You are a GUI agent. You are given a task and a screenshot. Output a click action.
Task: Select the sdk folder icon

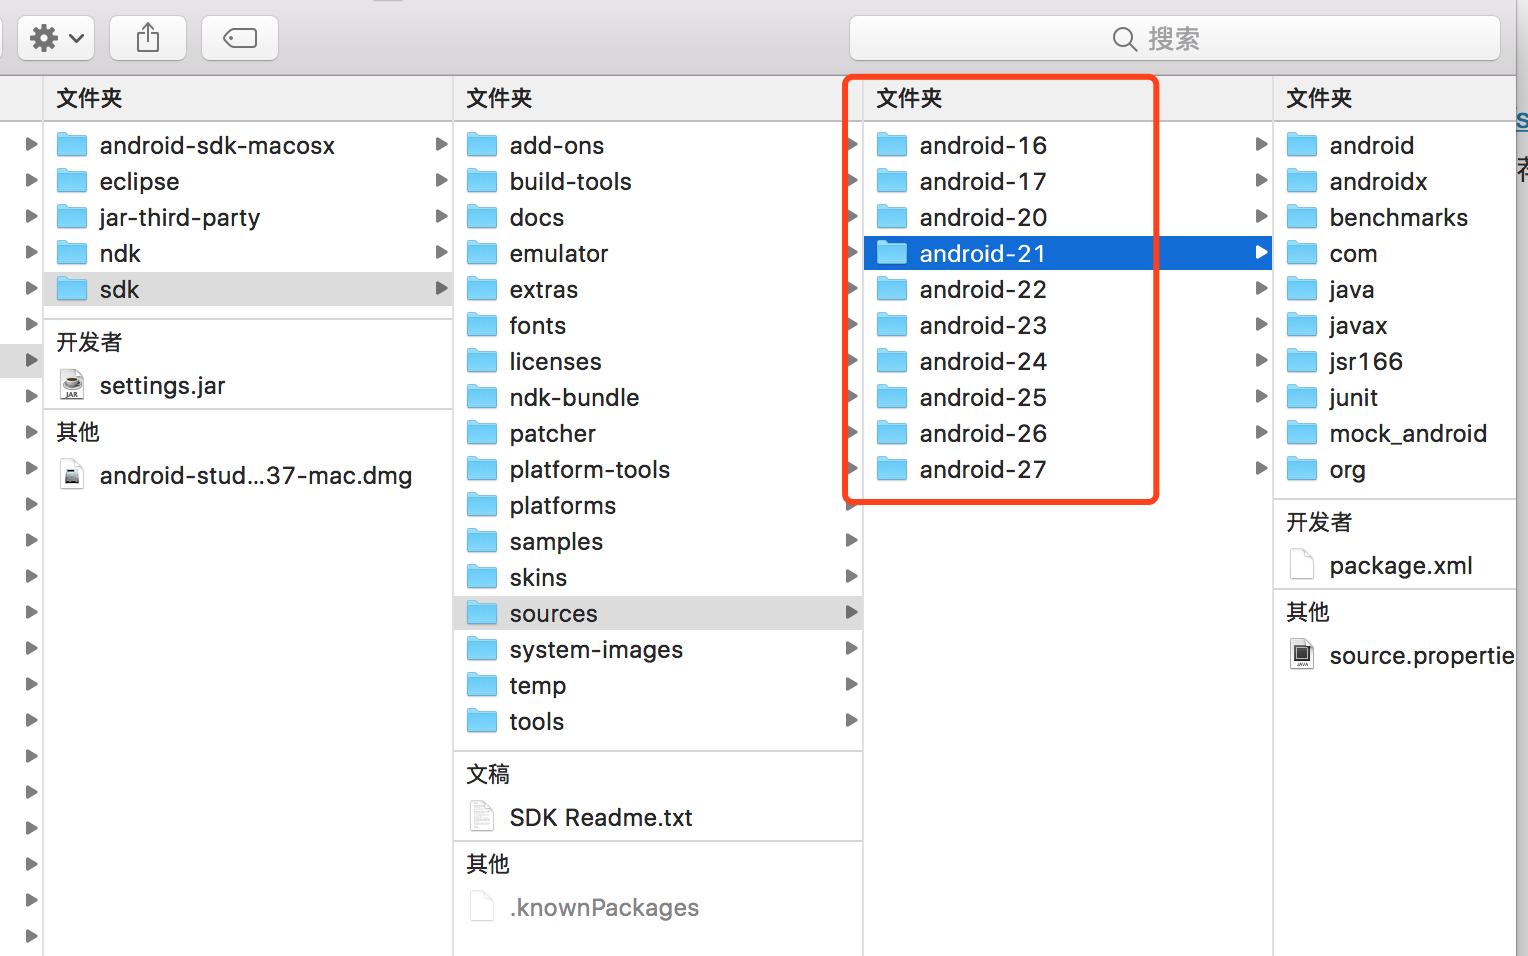point(72,290)
